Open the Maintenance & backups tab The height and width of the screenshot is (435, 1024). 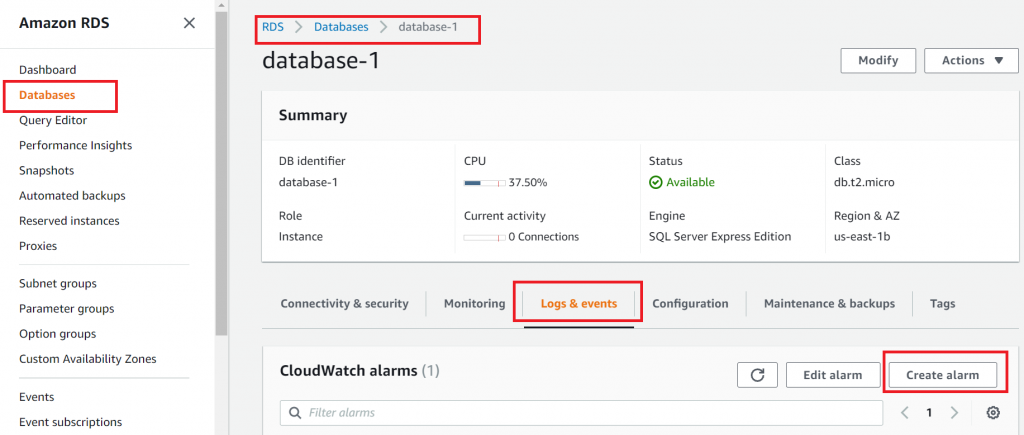click(x=829, y=304)
